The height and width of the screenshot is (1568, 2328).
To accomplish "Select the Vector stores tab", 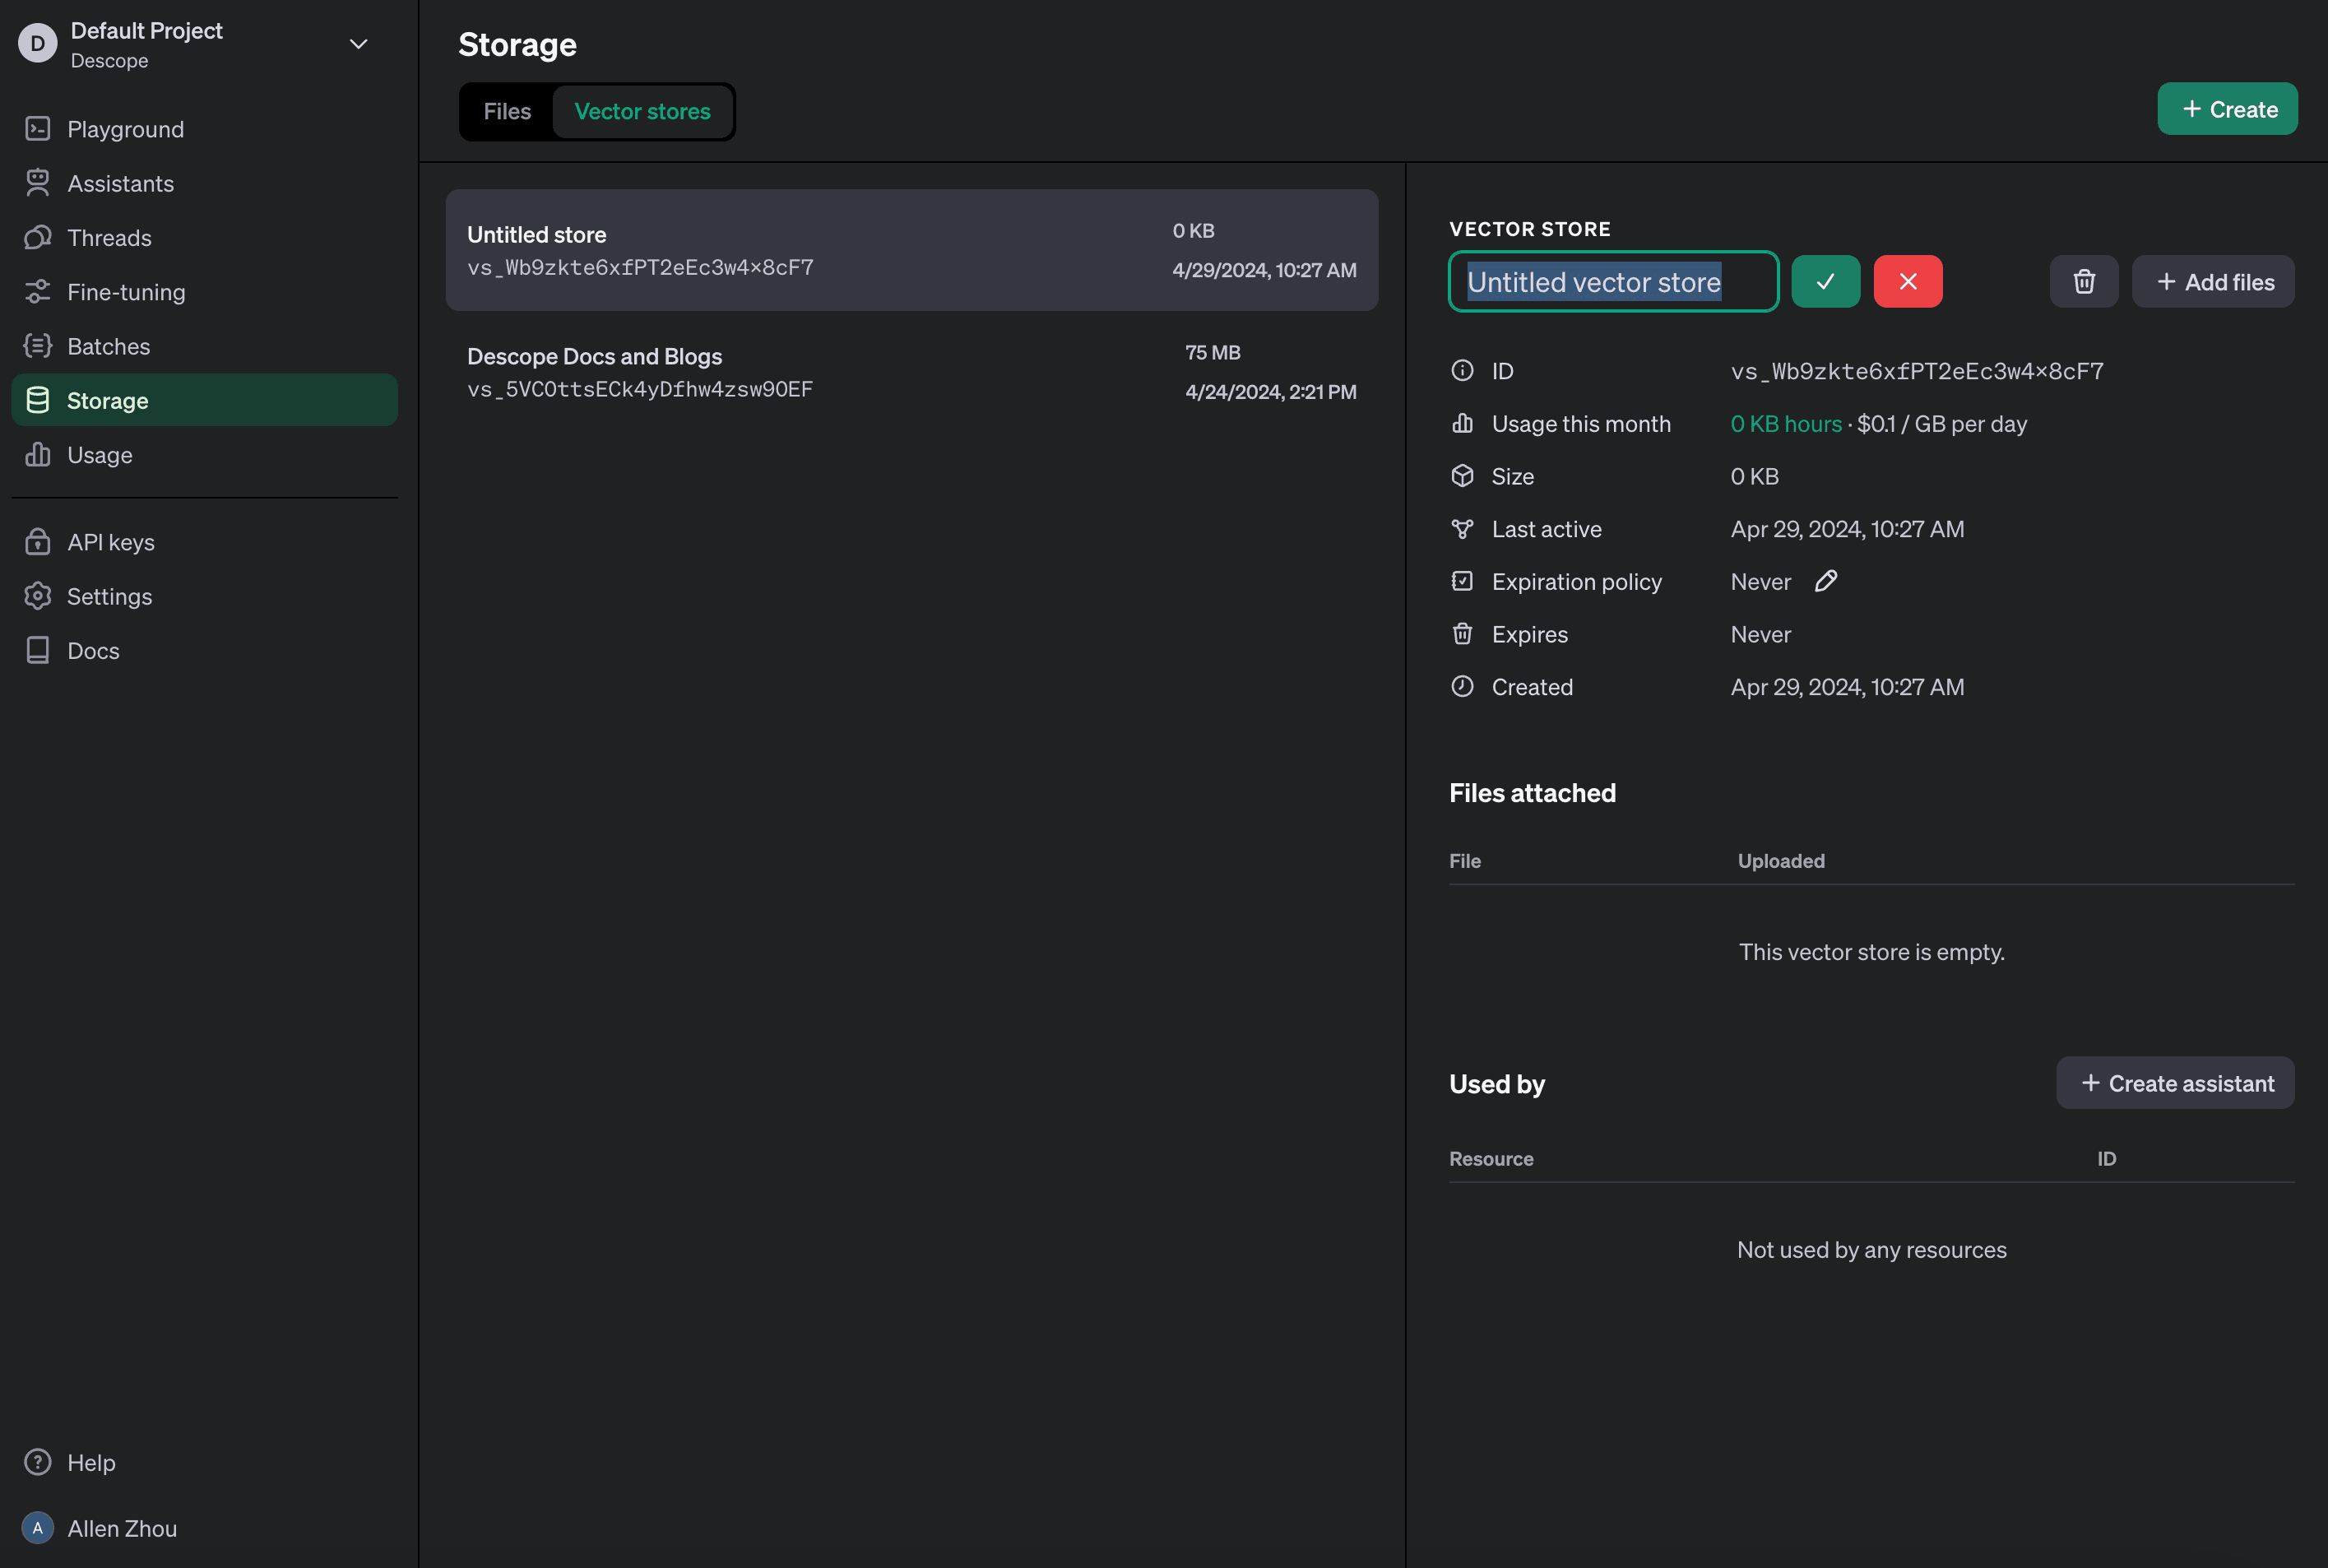I will point(642,111).
